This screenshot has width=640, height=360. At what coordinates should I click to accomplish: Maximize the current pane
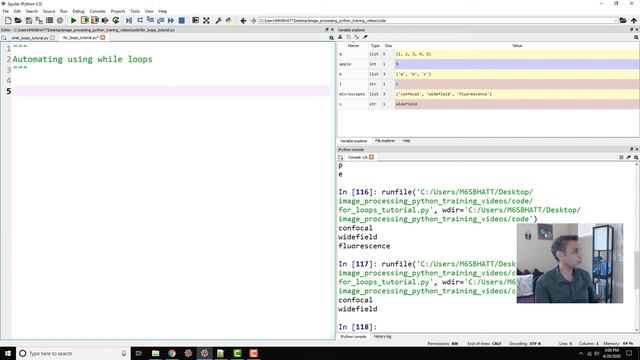pos(196,20)
